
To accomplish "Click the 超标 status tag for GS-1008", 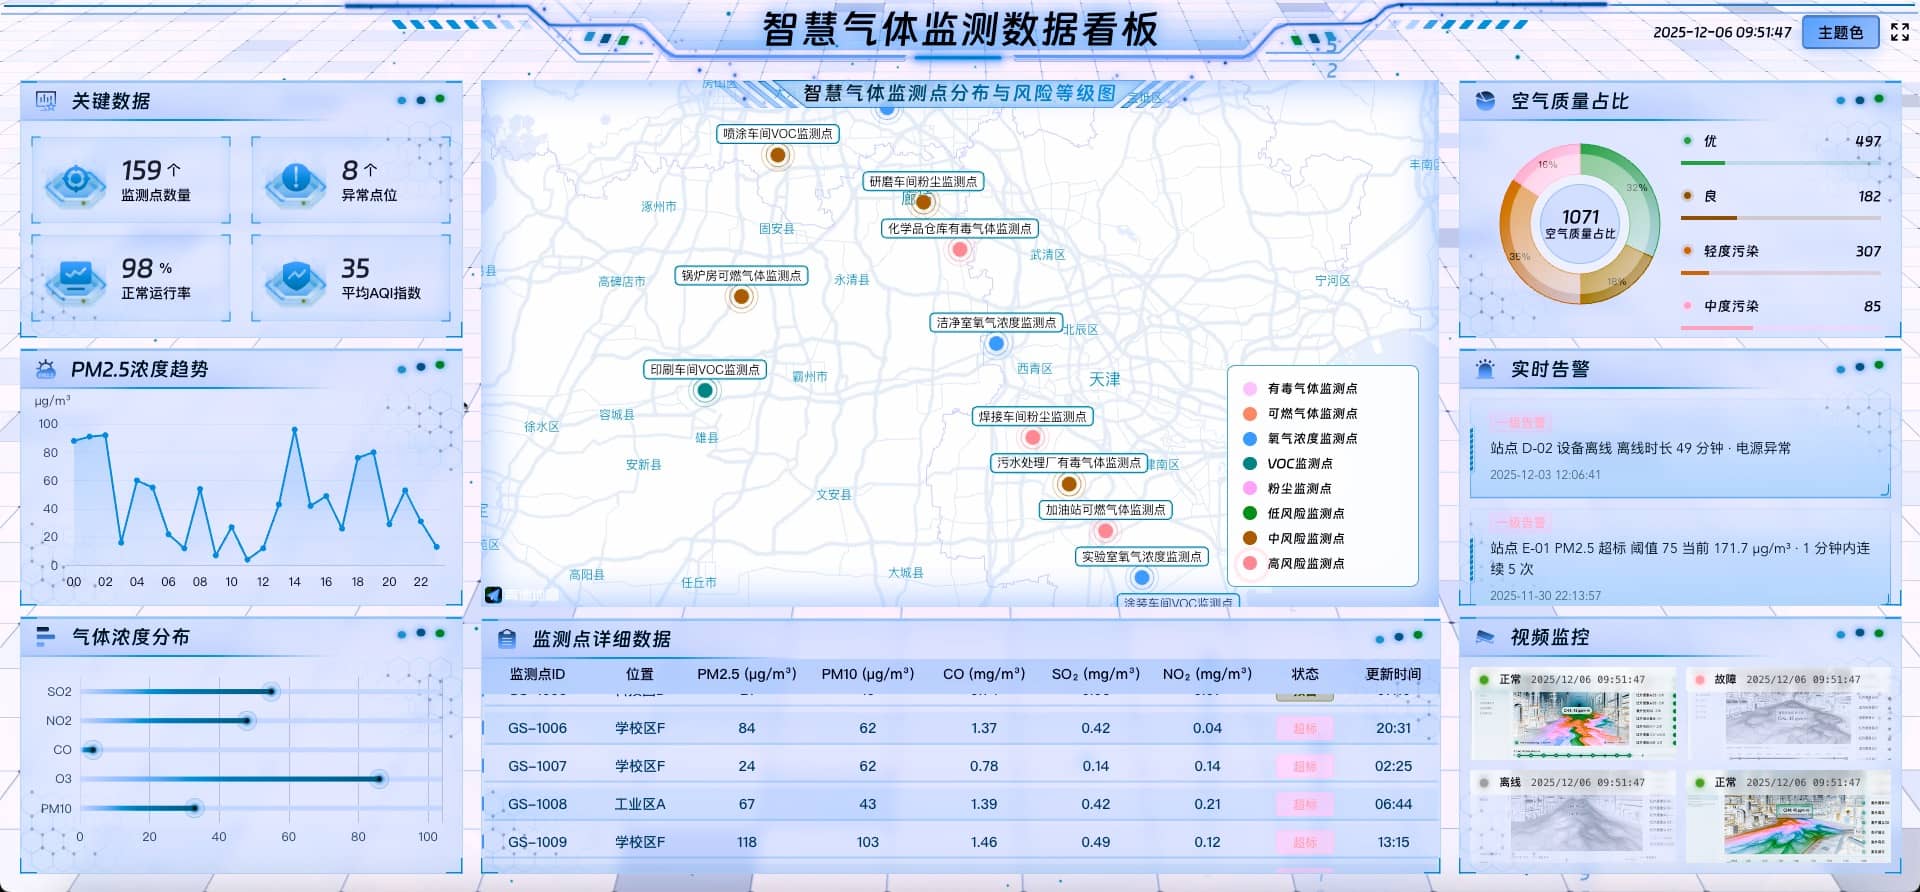I will (1305, 805).
